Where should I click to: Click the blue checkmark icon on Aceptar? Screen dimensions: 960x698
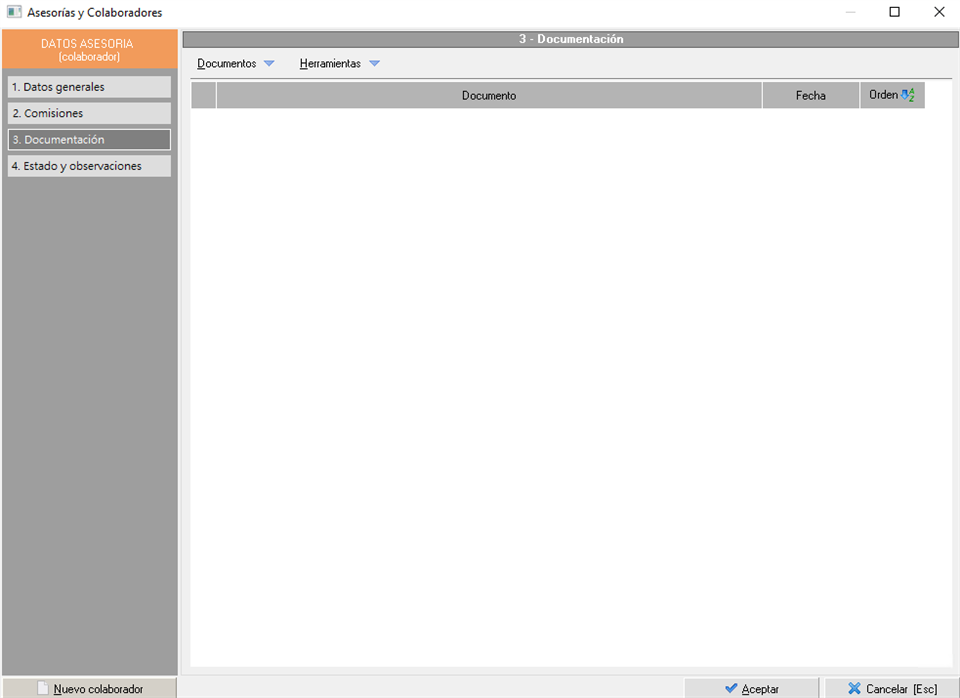731,688
